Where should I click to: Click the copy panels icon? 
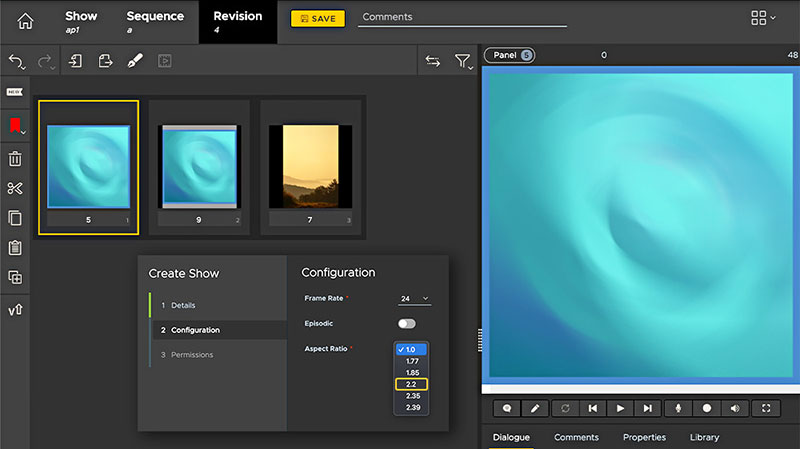click(x=15, y=218)
